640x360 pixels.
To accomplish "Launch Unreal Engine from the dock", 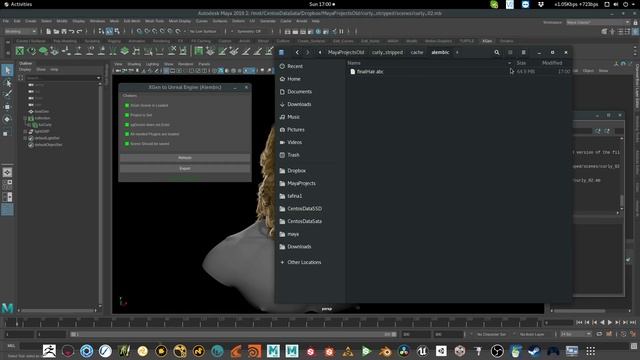I will tap(422, 351).
